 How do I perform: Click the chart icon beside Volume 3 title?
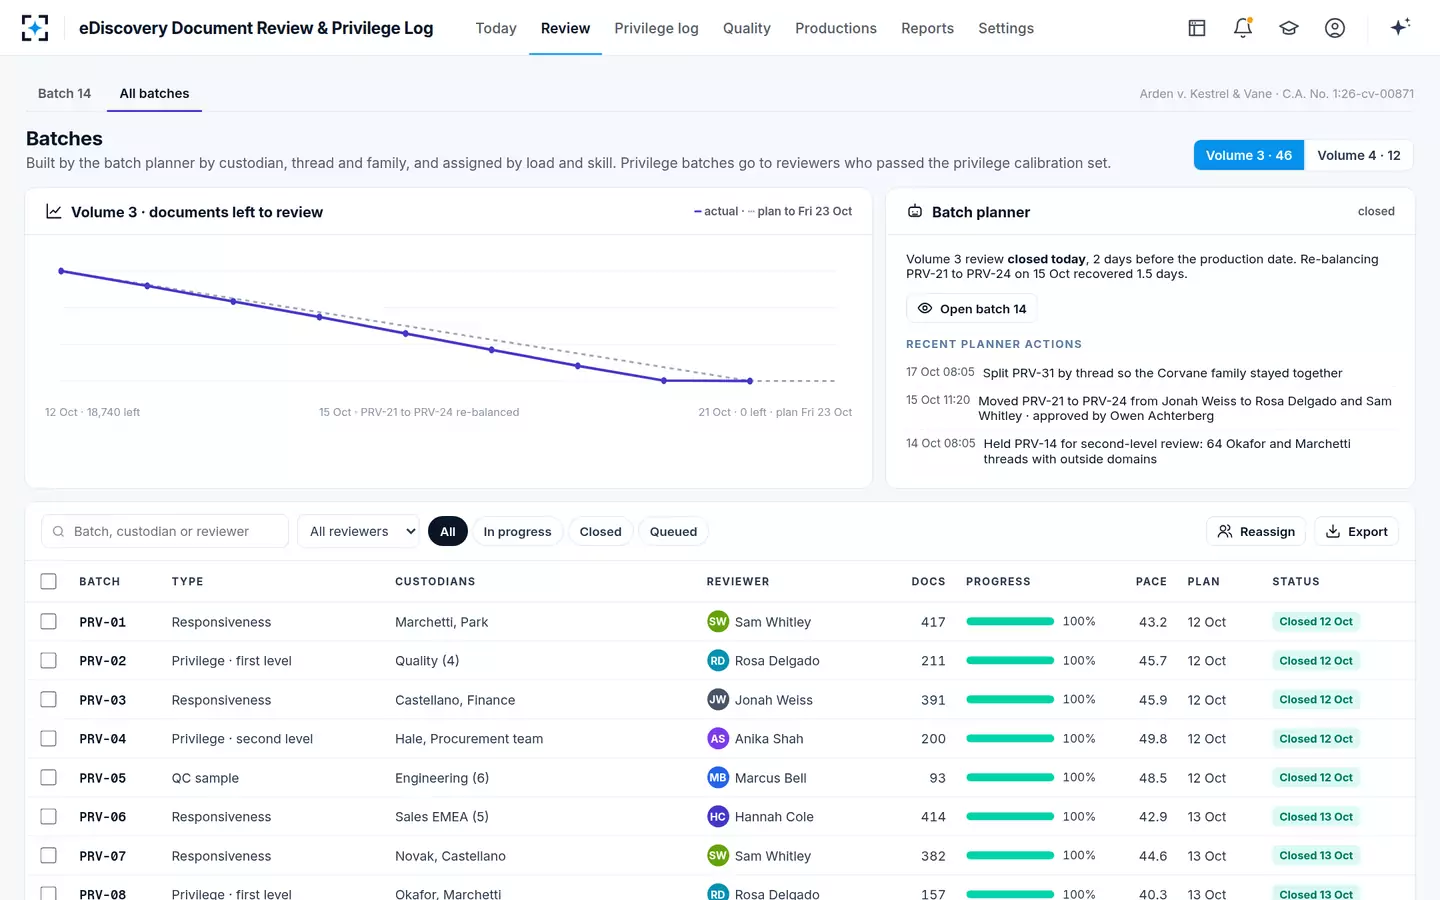pyautogui.click(x=54, y=212)
